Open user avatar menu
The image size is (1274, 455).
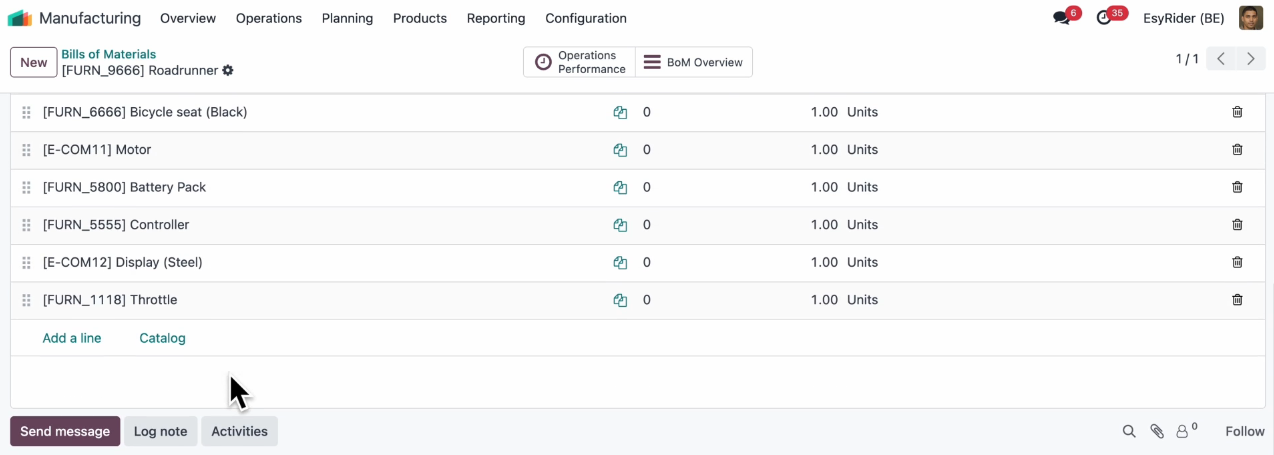pyautogui.click(x=1250, y=18)
